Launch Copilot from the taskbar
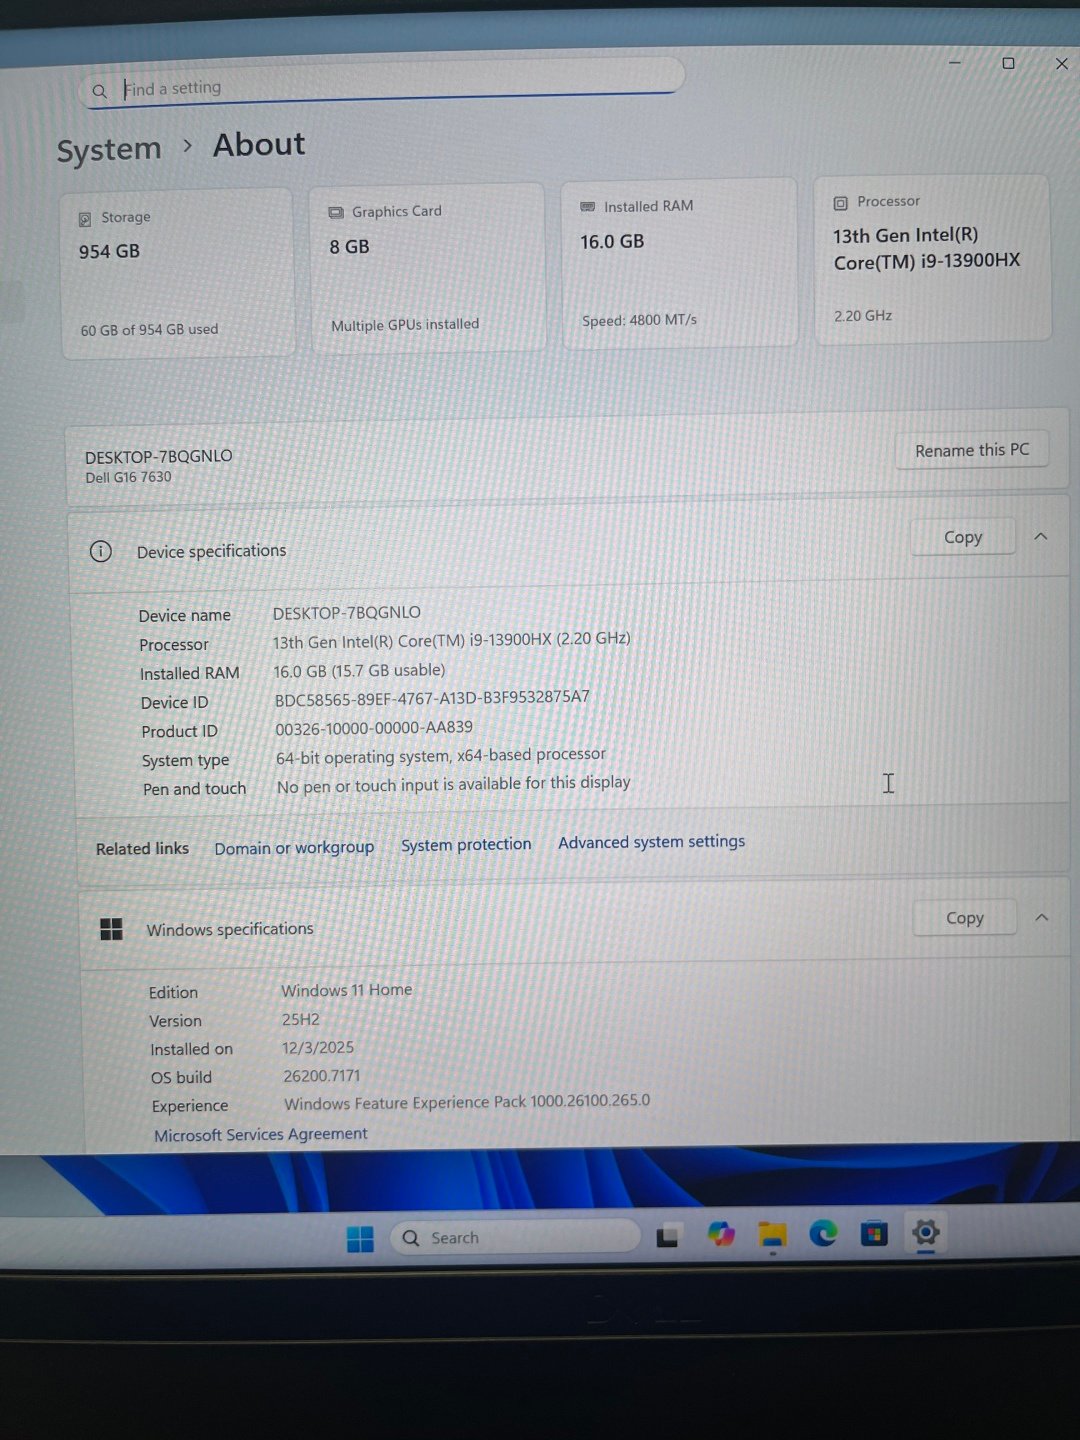The width and height of the screenshot is (1080, 1440). pyautogui.click(x=720, y=1235)
